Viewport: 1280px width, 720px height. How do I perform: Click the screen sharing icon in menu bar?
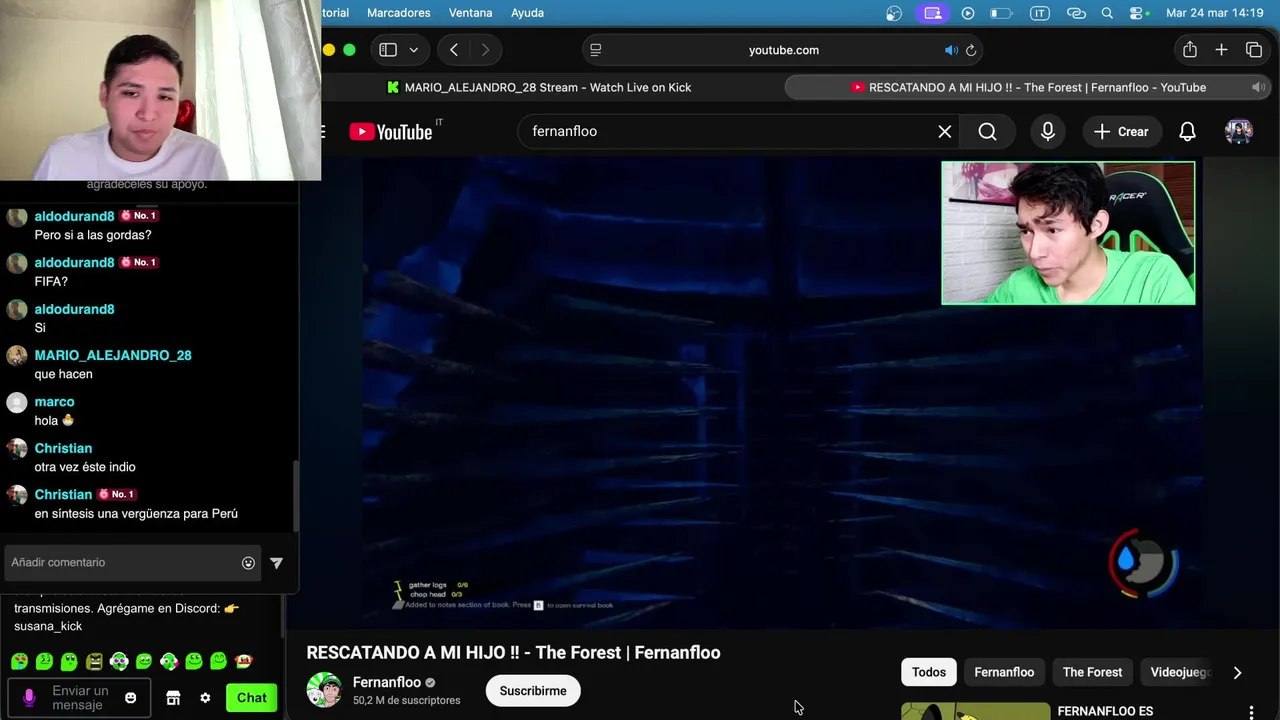[x=933, y=13]
